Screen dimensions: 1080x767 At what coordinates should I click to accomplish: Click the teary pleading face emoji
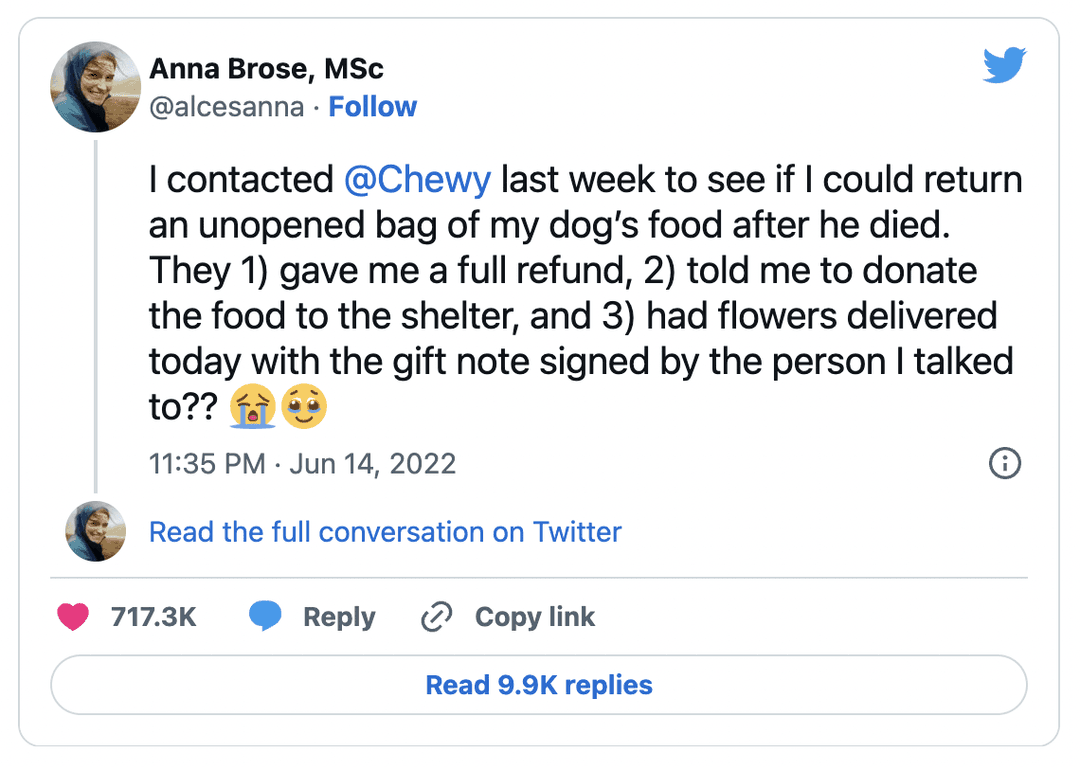[303, 408]
